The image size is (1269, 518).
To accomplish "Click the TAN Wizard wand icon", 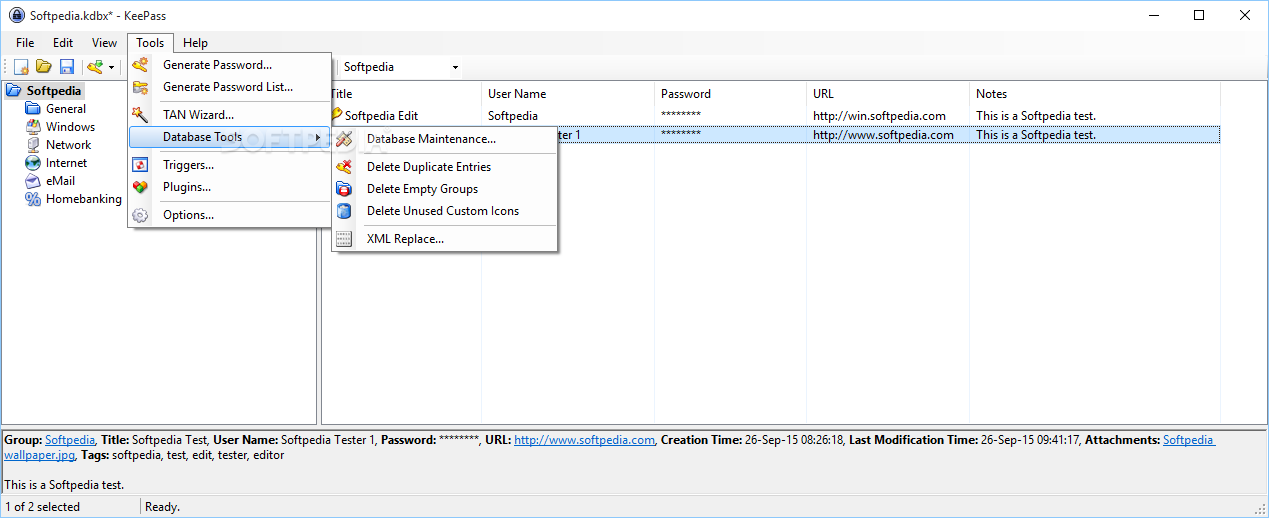I will [x=141, y=115].
